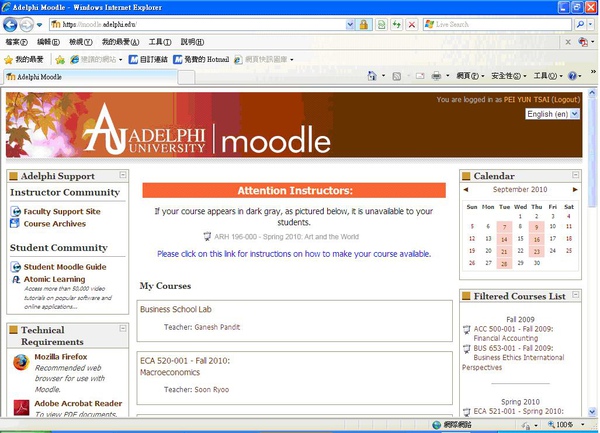Click the compatibility view page icon
600x433 pixels.
point(382,24)
